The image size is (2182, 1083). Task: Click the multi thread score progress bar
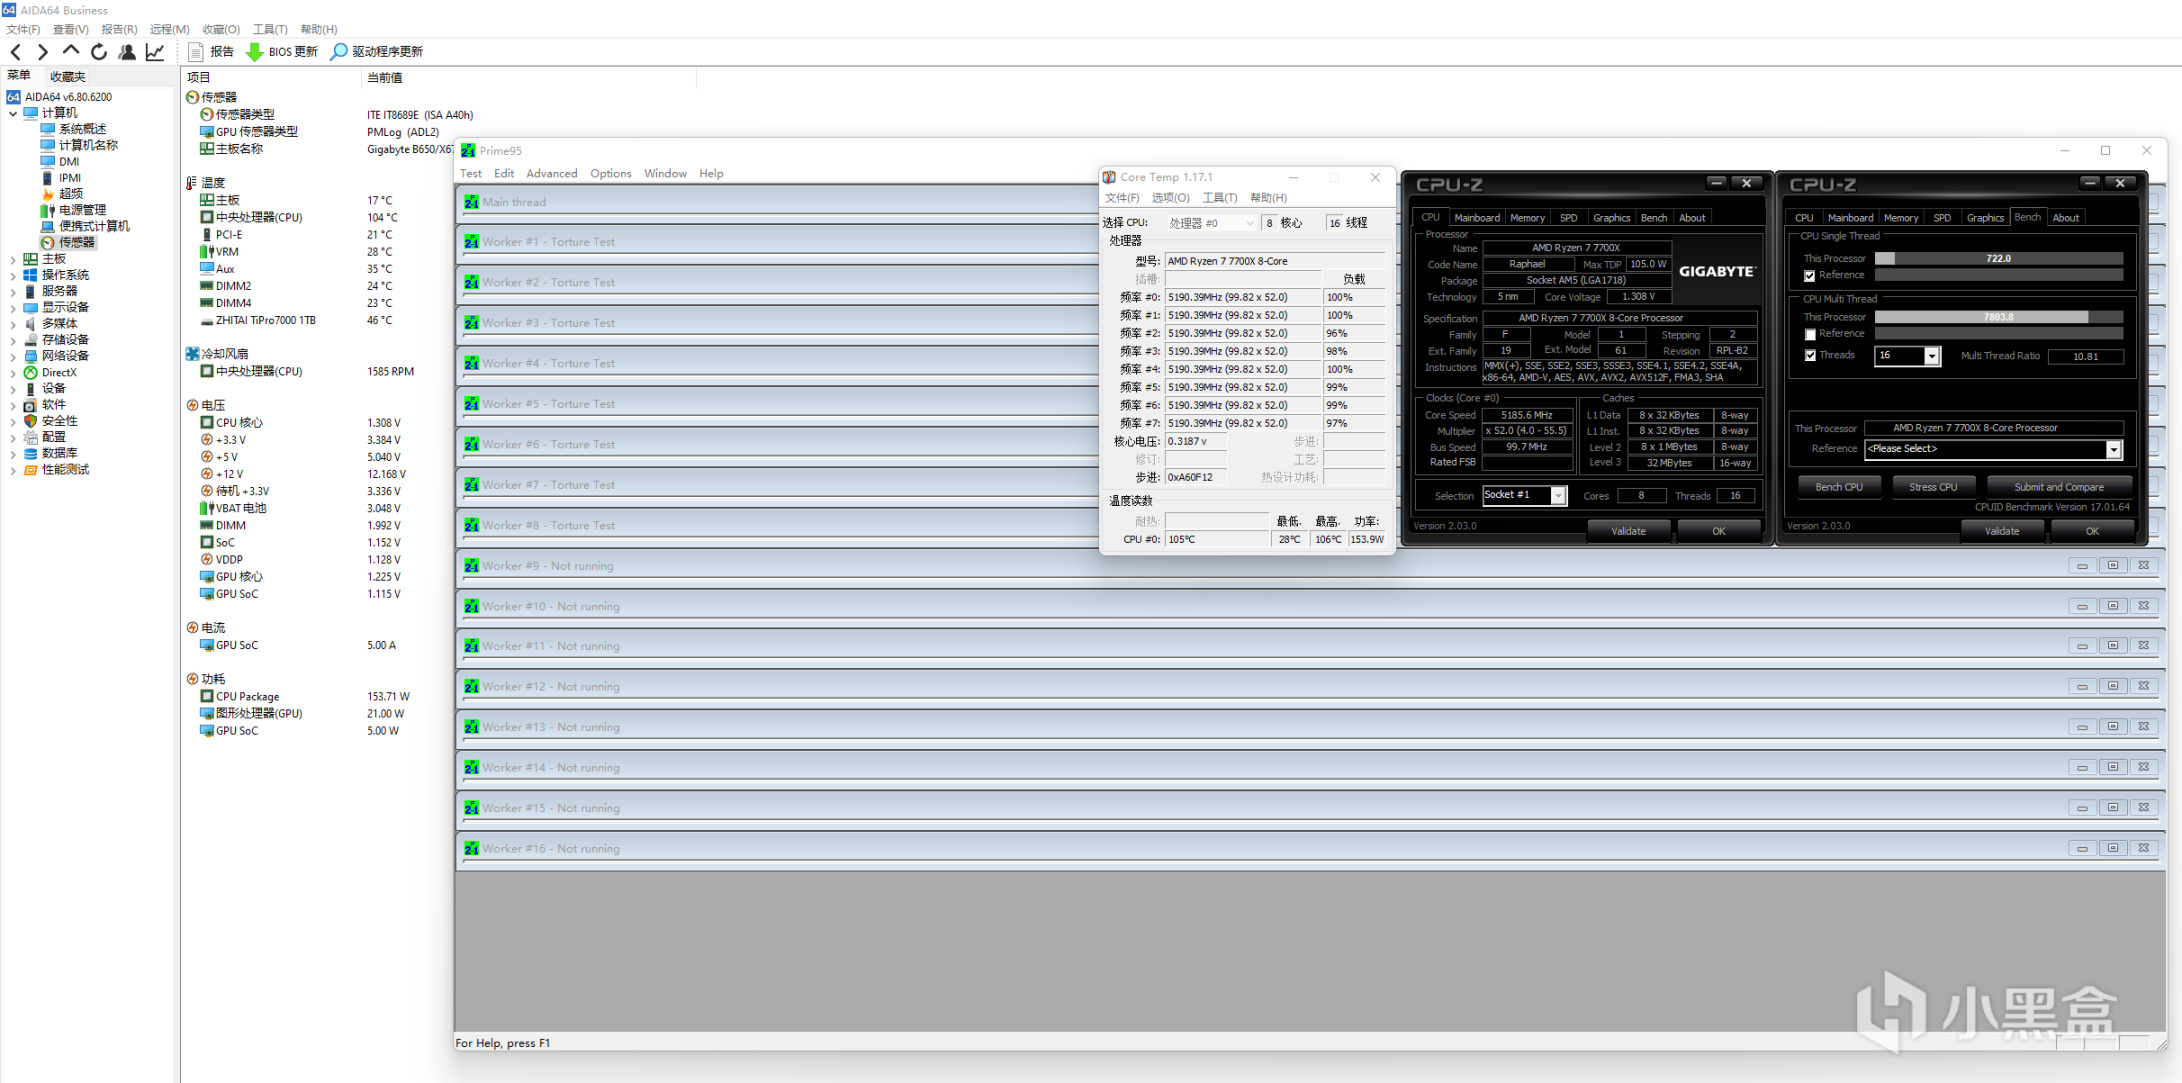[x=1997, y=317]
